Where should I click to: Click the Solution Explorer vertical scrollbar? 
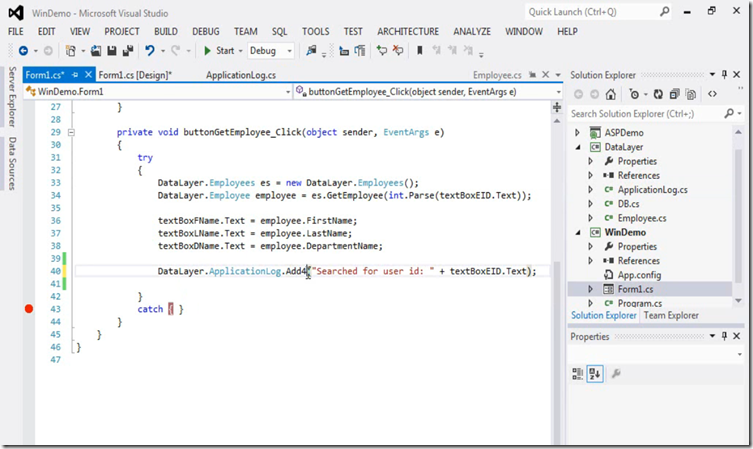click(739, 216)
